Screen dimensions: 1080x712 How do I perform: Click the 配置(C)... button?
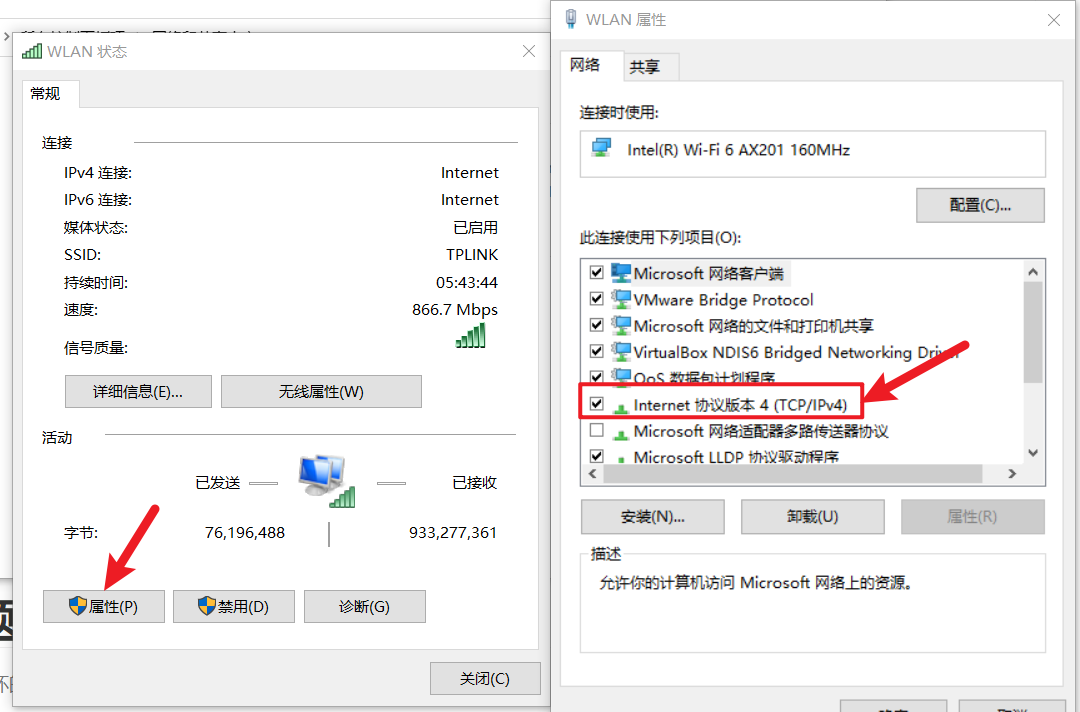(980, 205)
